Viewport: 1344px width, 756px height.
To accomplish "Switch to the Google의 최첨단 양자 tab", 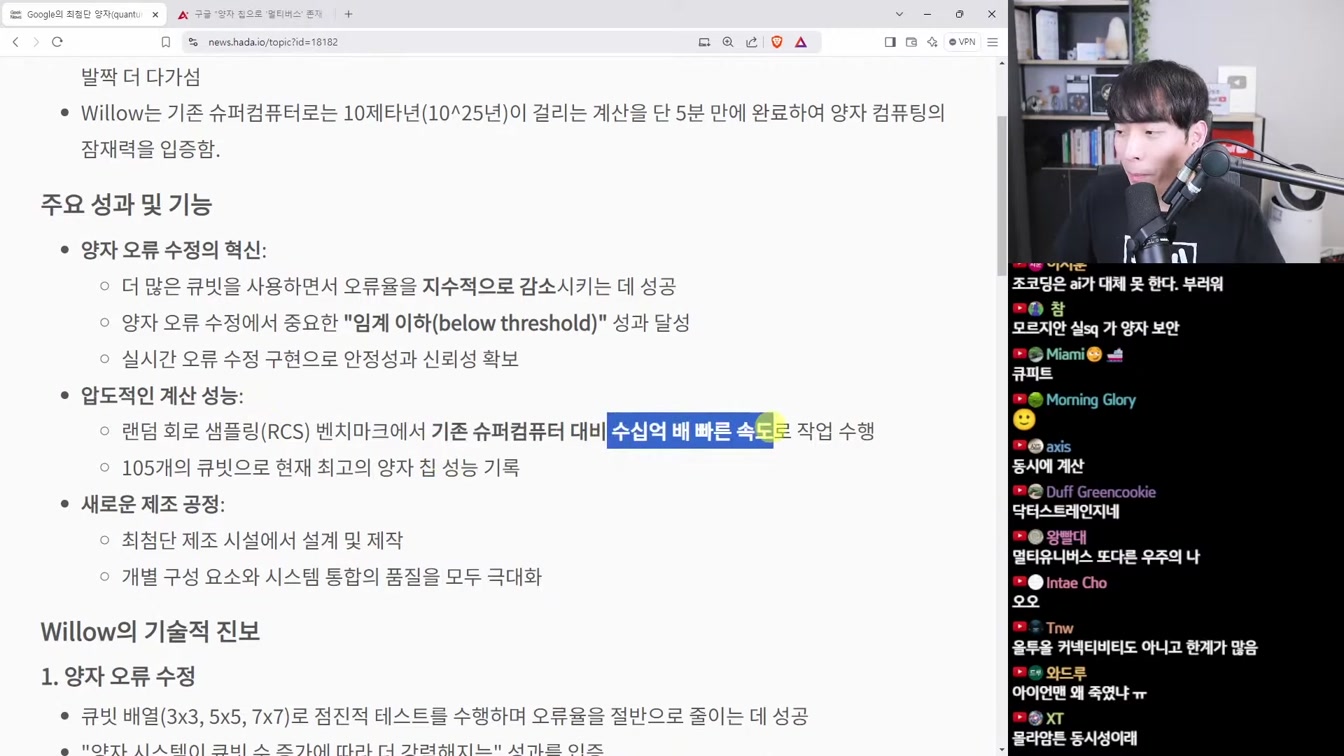I will point(84,14).
